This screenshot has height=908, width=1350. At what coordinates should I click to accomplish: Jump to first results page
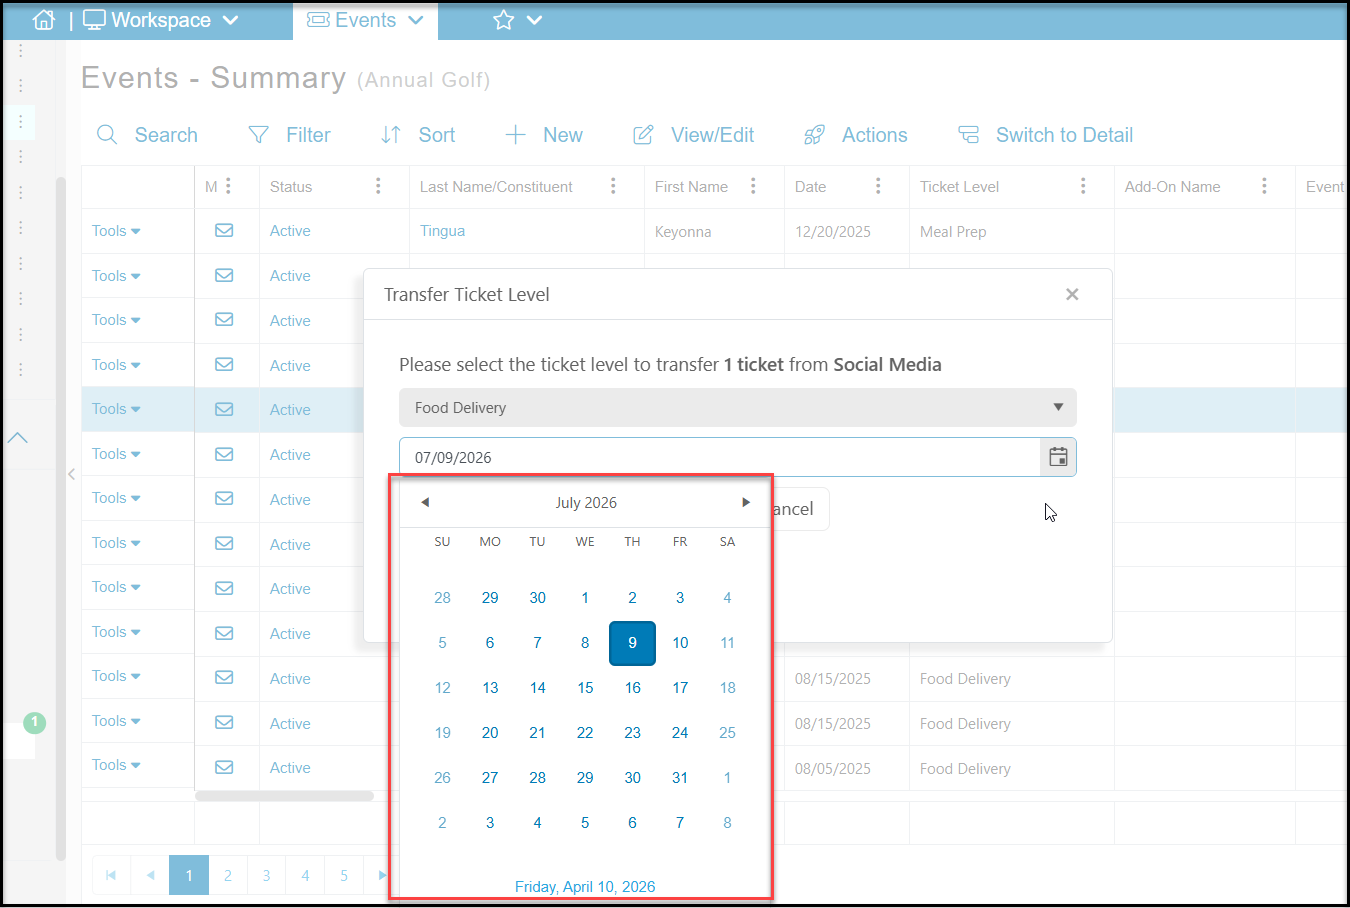pyautogui.click(x=111, y=875)
